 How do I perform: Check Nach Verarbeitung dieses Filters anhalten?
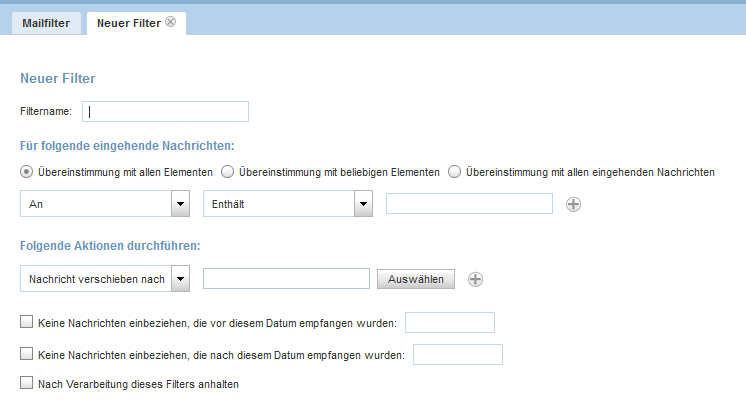coord(27,383)
